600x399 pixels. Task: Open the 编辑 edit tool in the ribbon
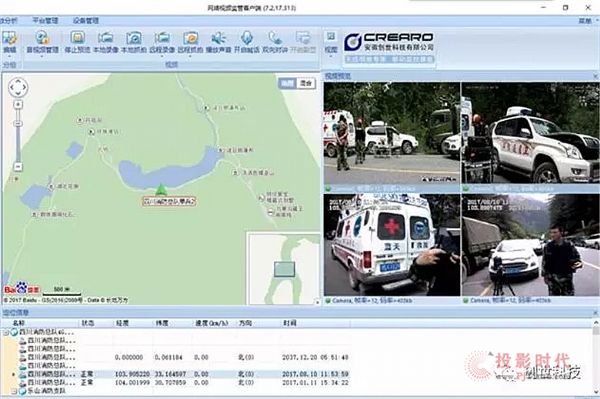coord(10,42)
